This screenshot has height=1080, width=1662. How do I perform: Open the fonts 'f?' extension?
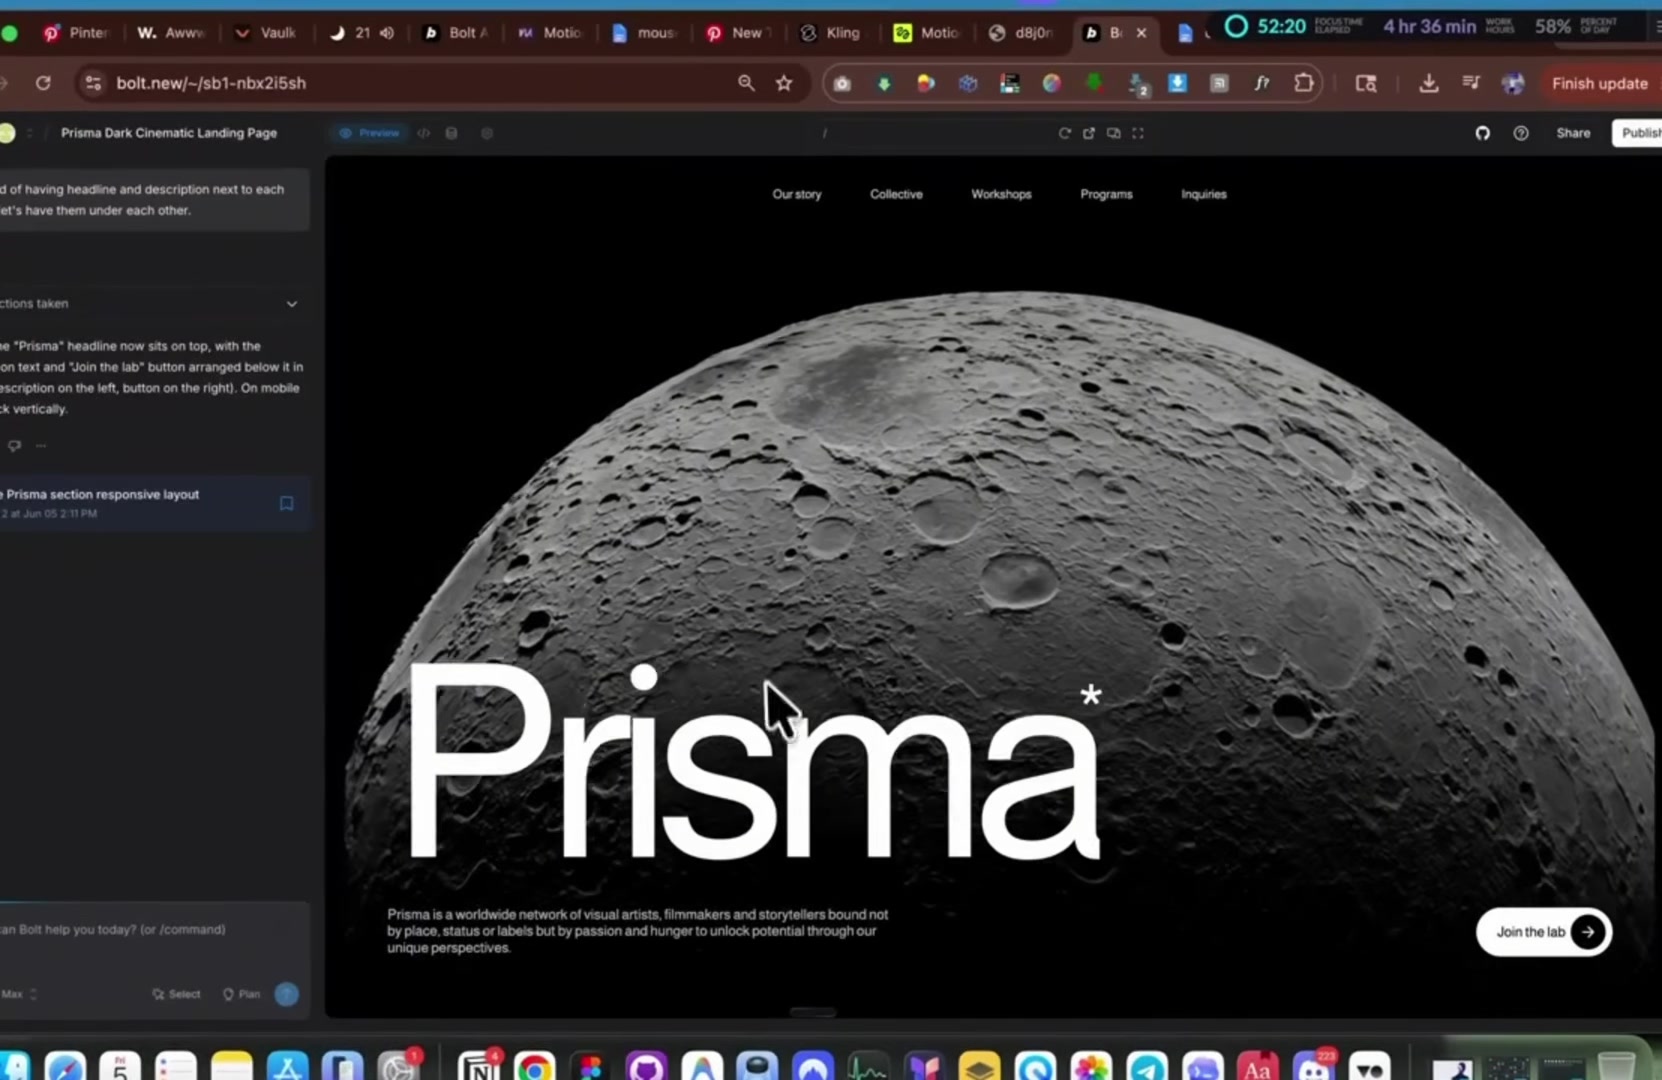[x=1262, y=84]
